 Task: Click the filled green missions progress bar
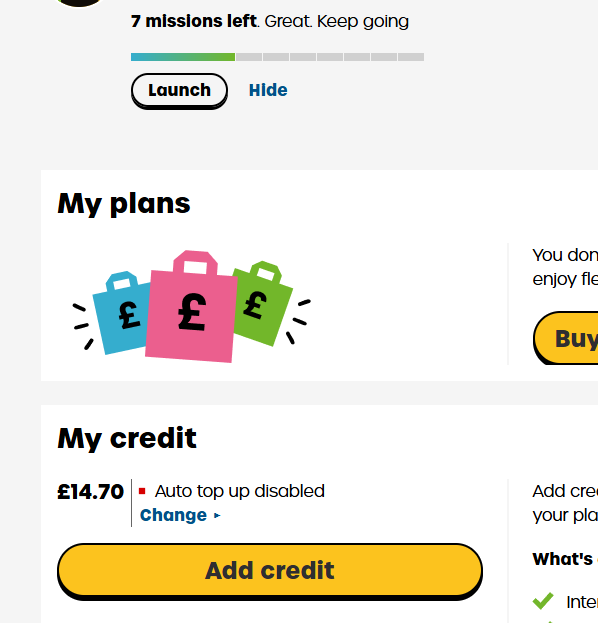(x=183, y=57)
